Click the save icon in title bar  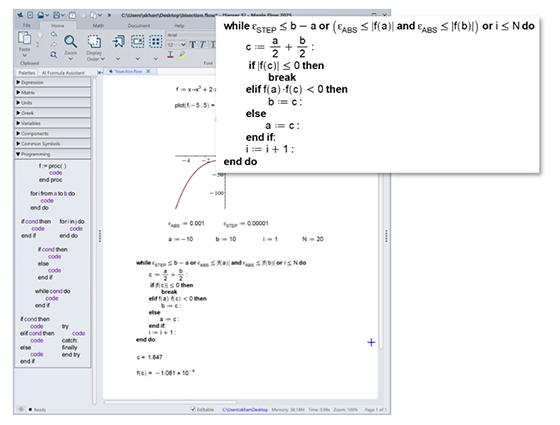(56, 15)
